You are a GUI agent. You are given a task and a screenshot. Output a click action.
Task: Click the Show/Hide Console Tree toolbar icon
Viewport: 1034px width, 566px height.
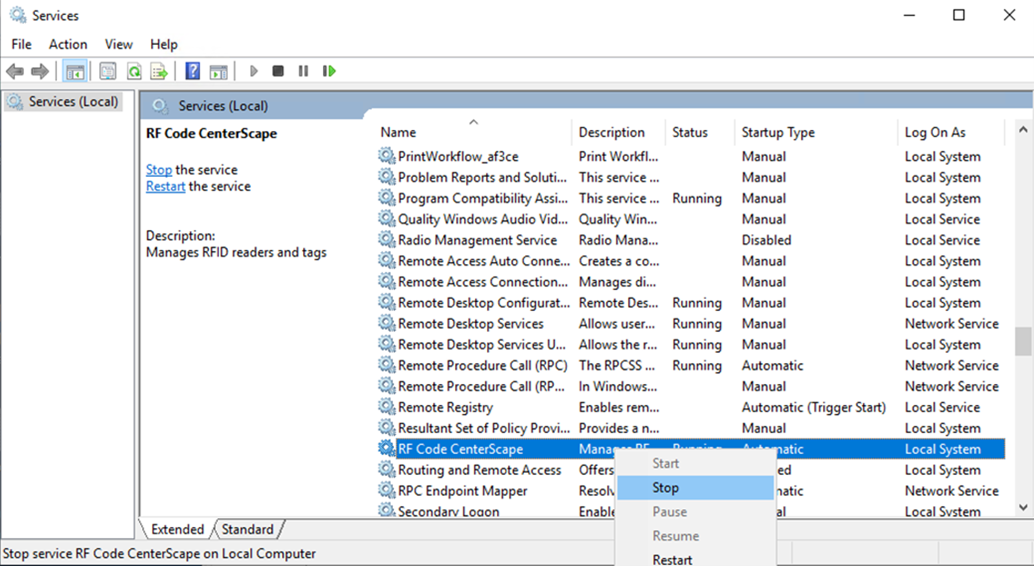[x=74, y=71]
